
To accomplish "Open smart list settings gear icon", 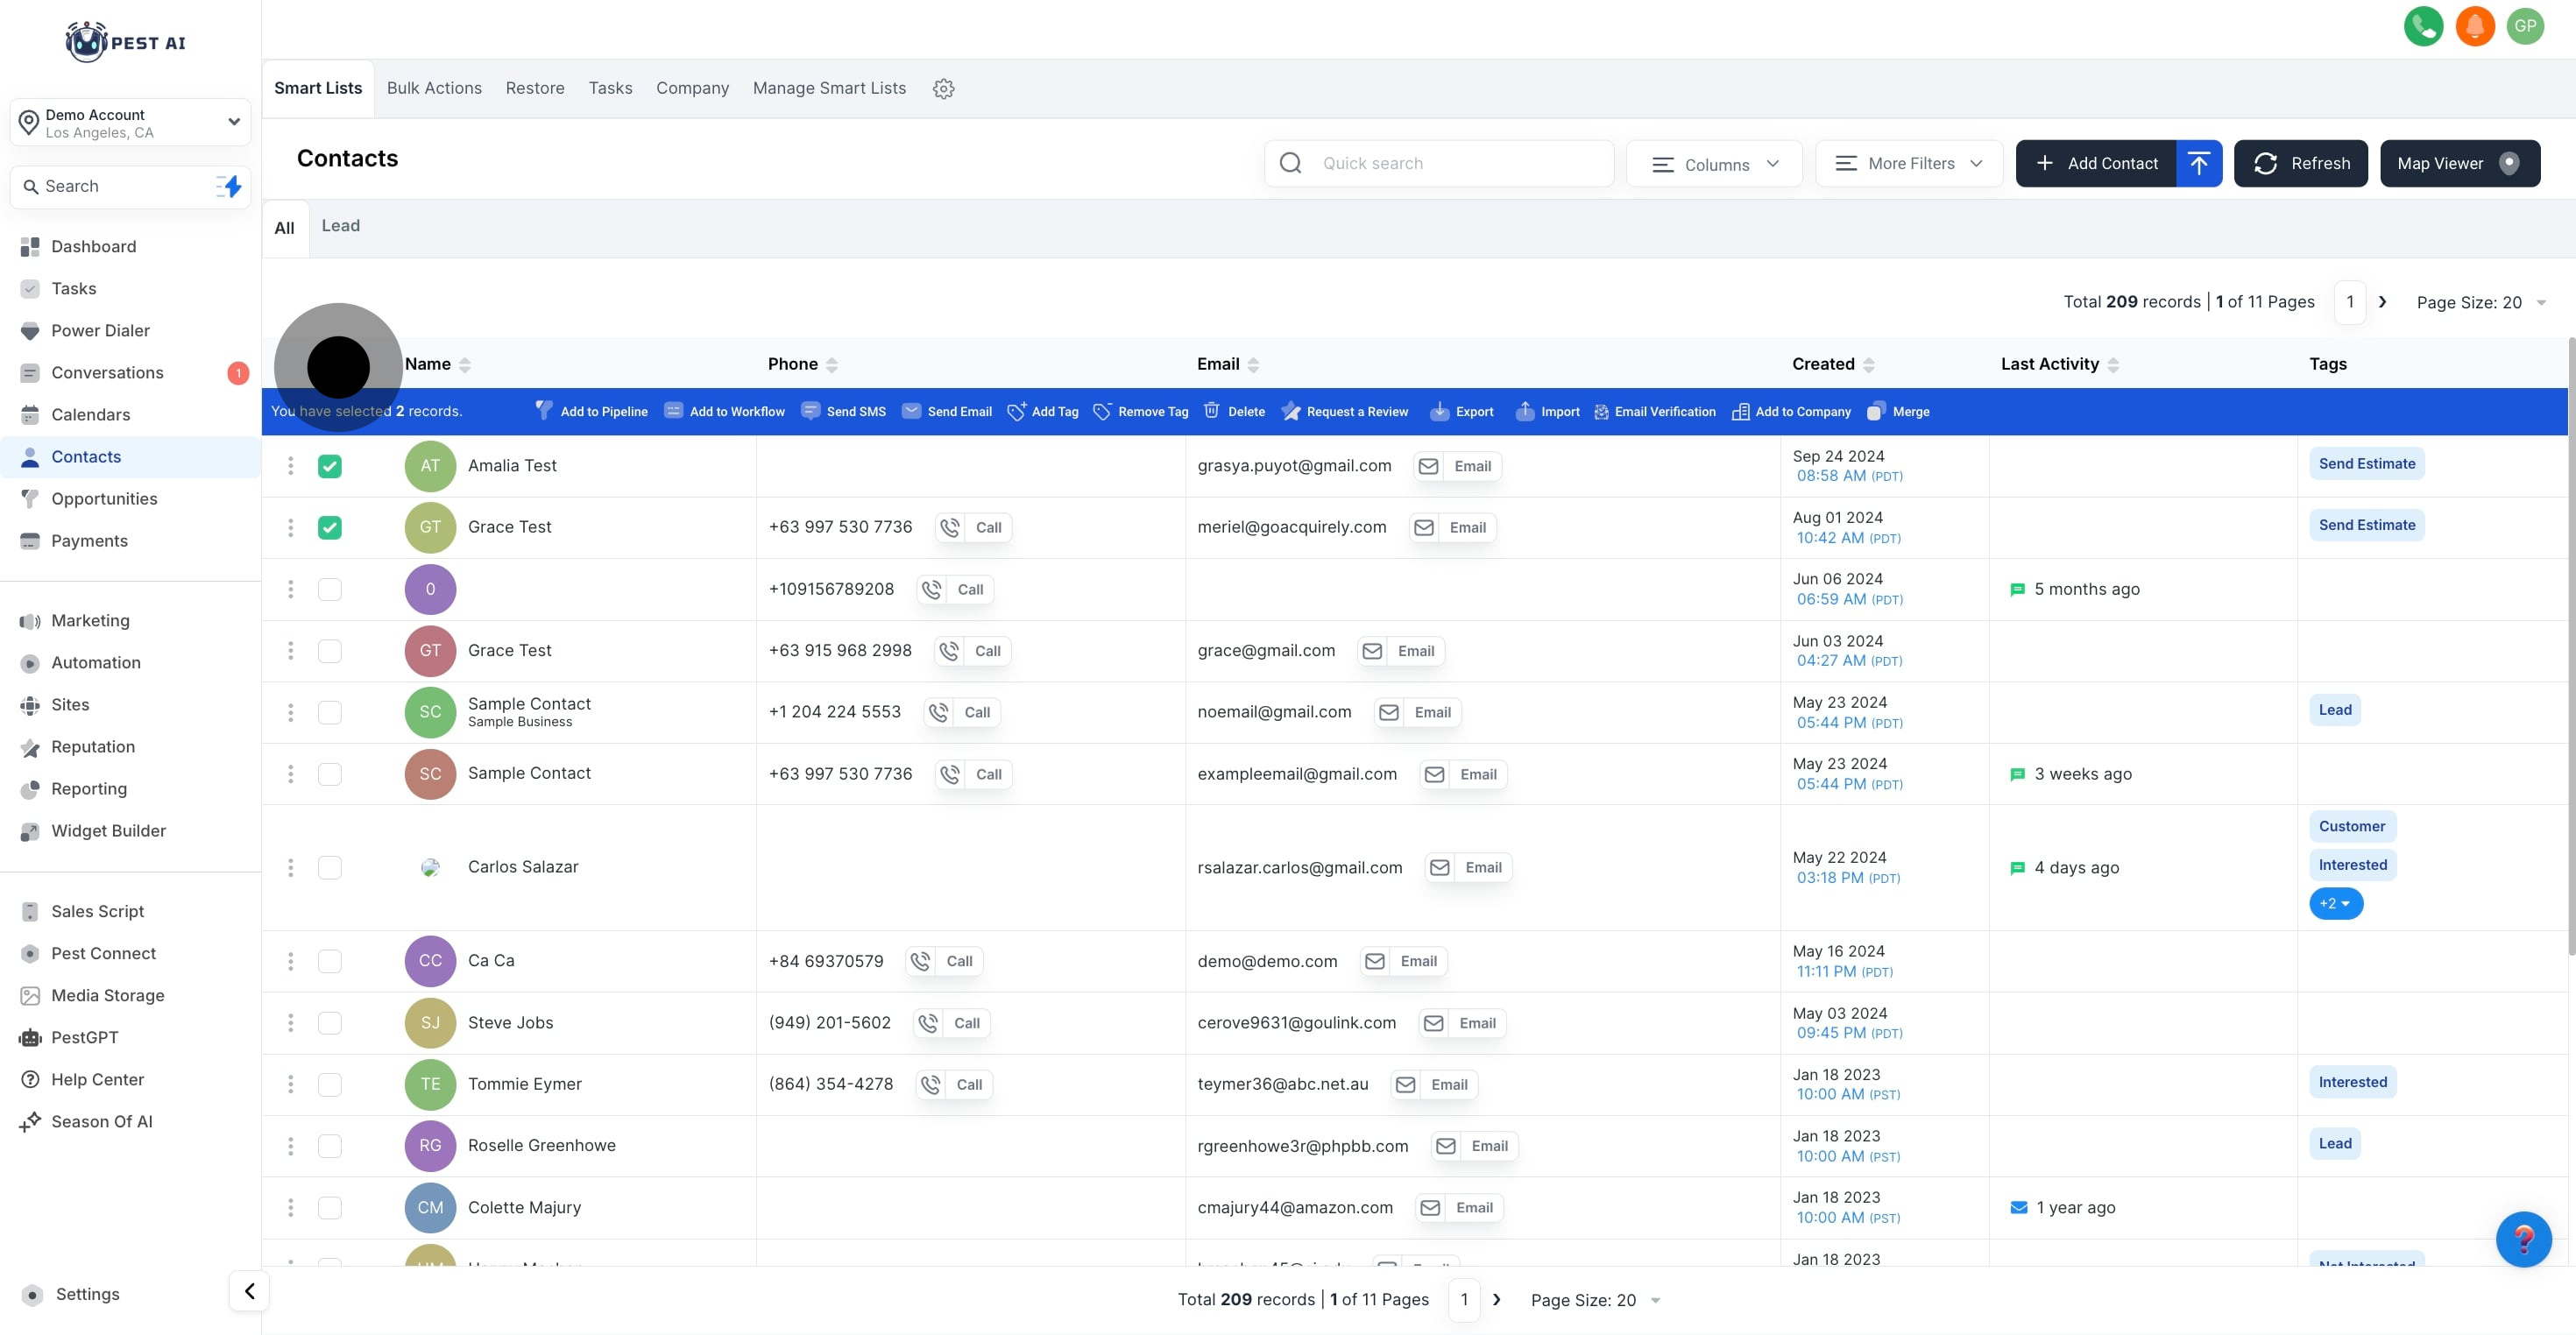I will click(x=943, y=89).
